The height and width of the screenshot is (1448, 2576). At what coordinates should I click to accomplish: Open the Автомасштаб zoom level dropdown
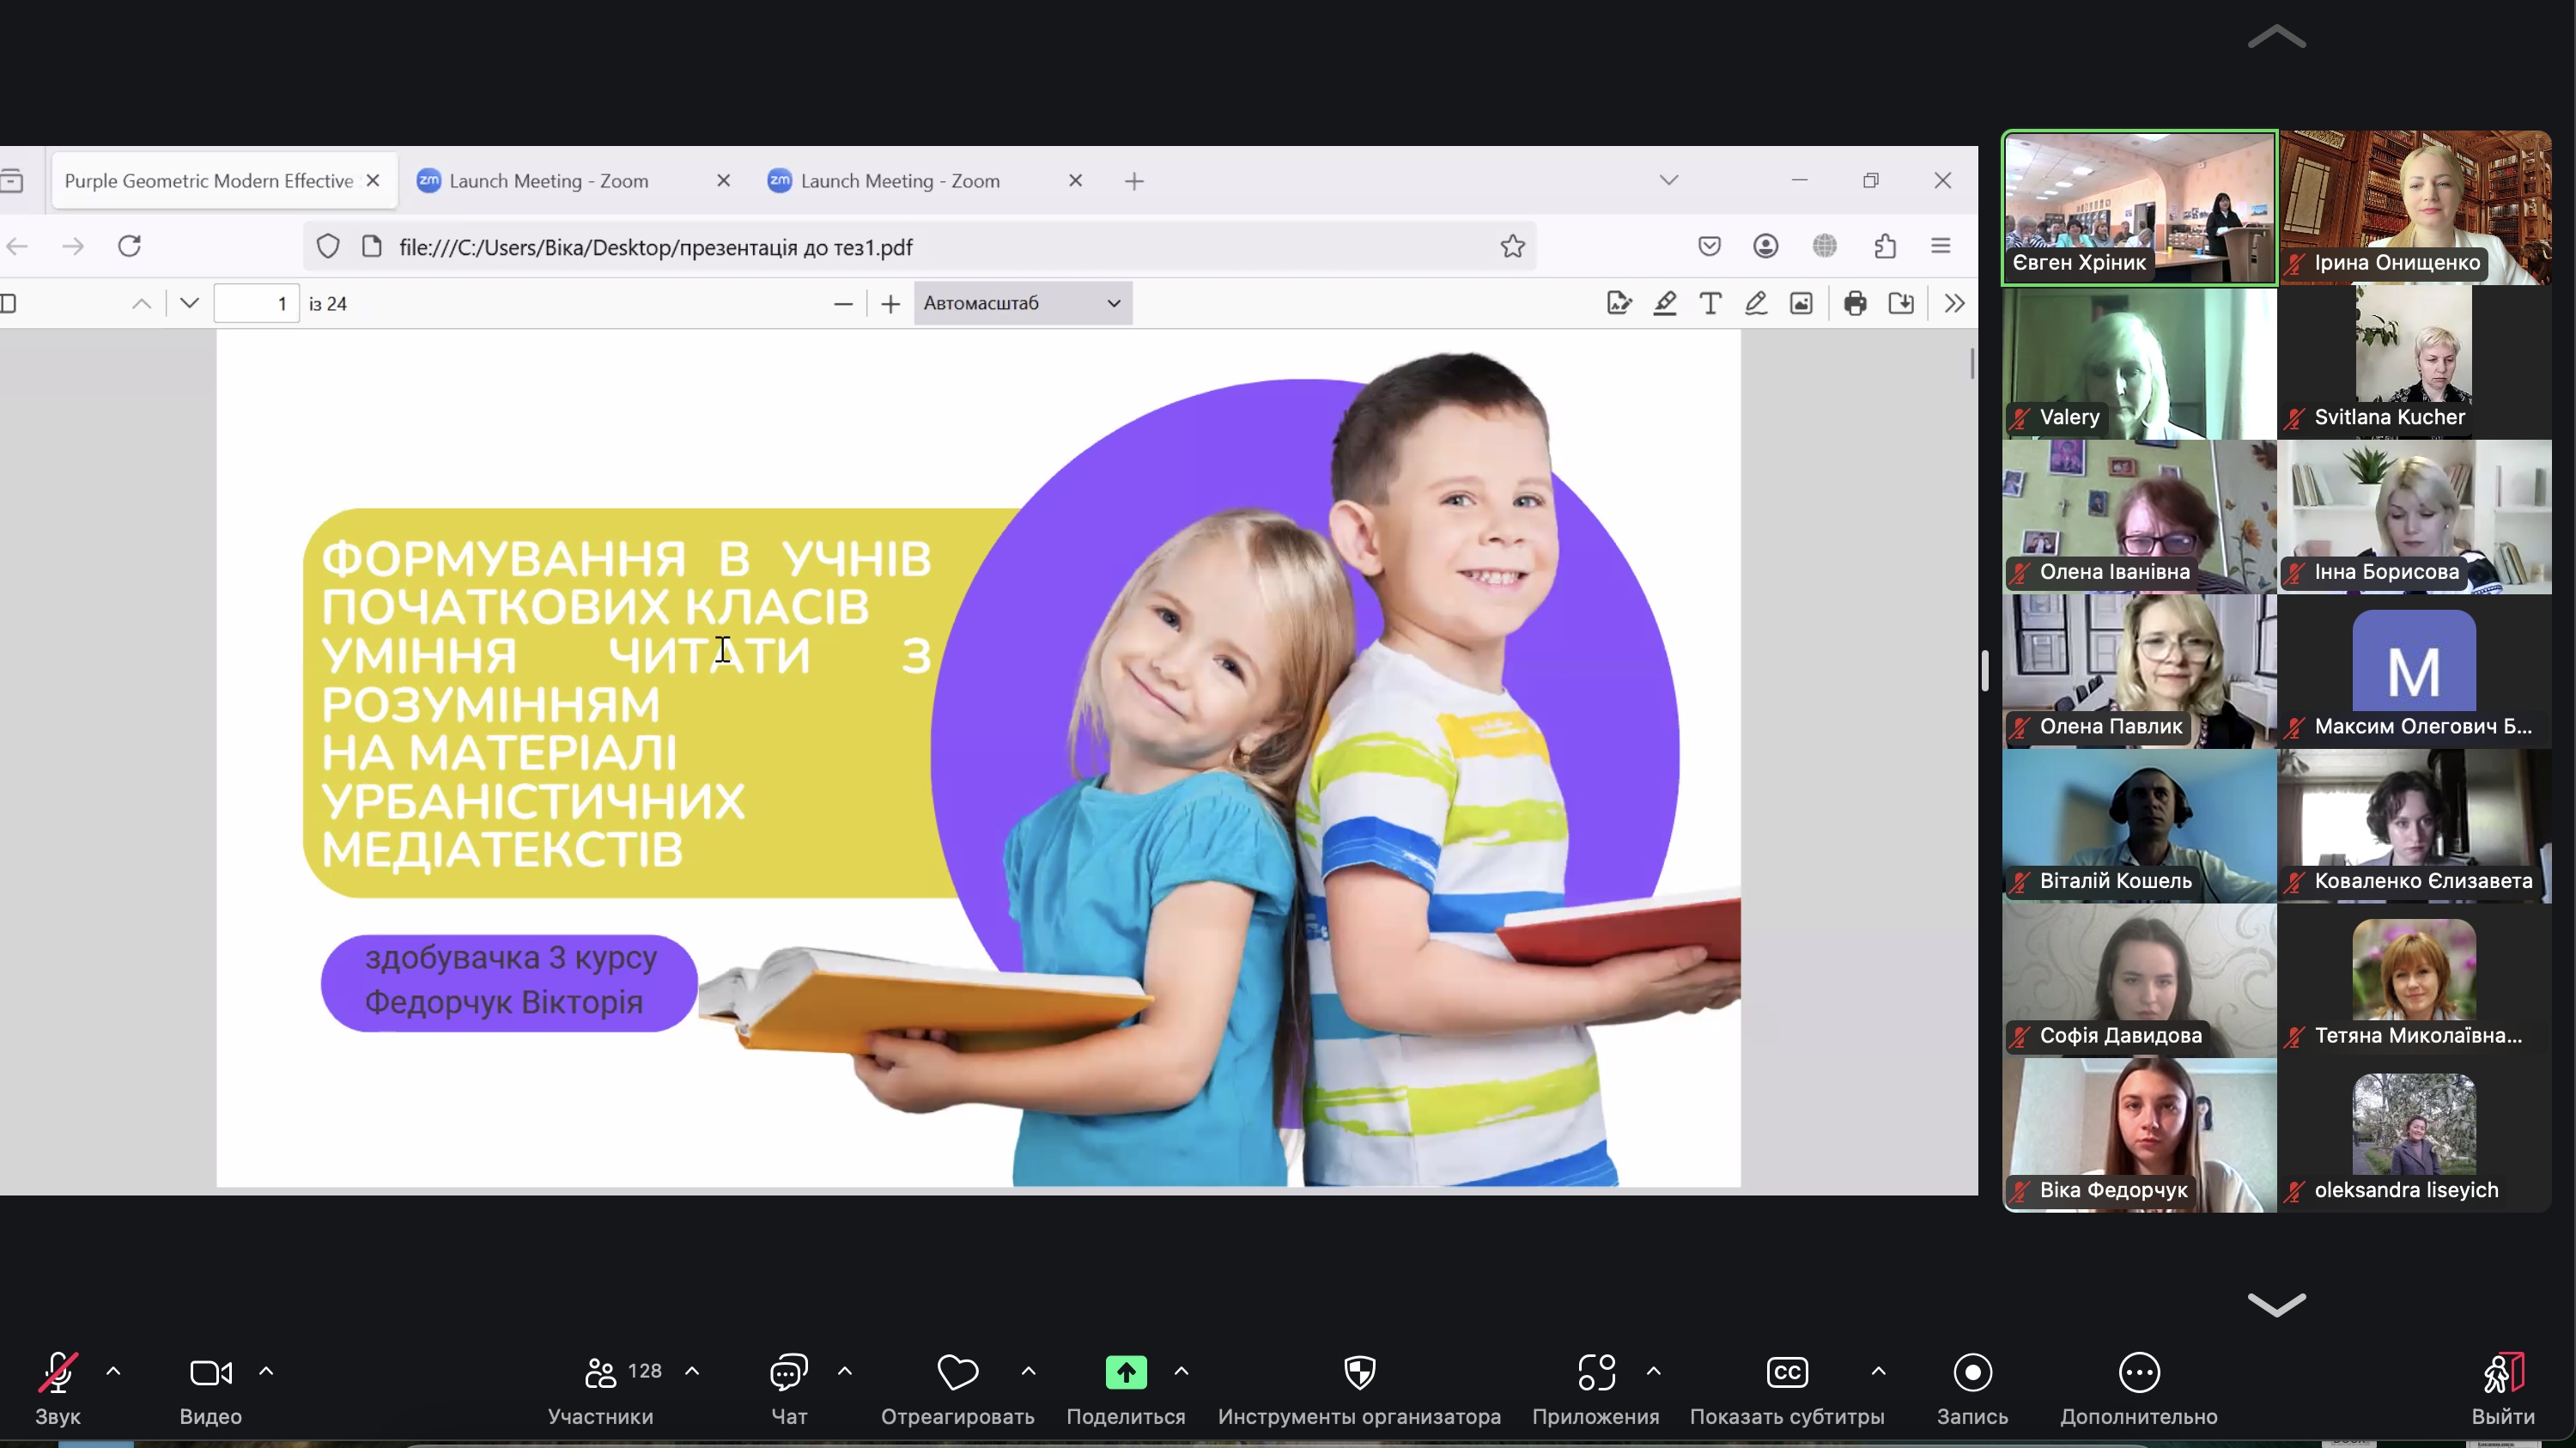(x=1022, y=304)
